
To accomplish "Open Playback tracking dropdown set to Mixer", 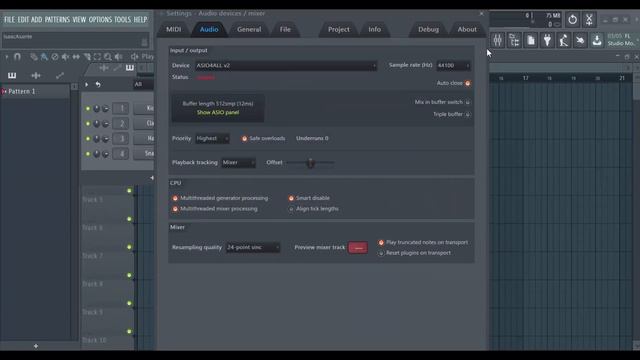I will [238, 163].
